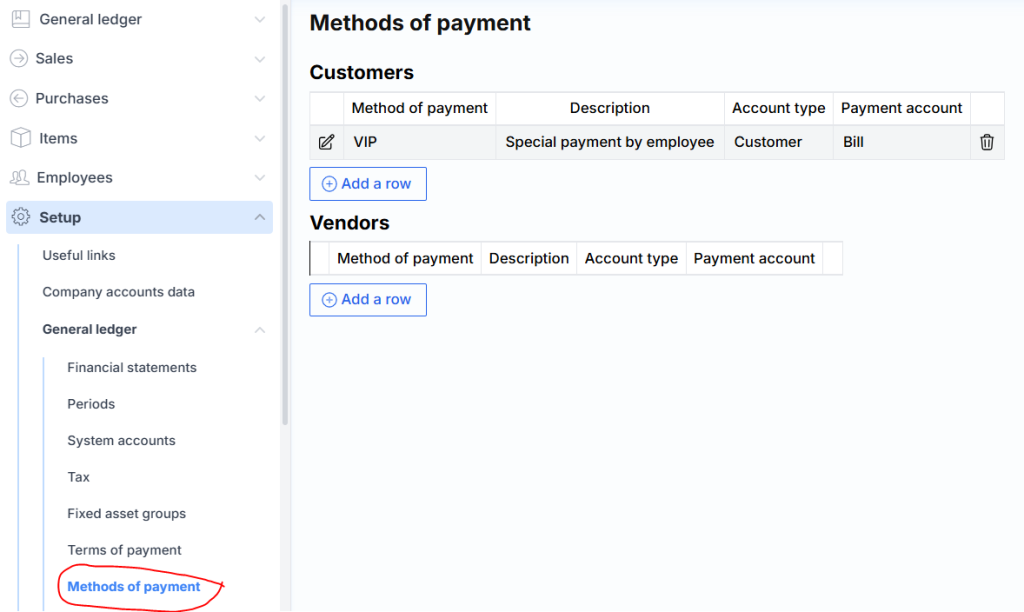
Task: Collapse the Setup section chevron
Action: click(260, 217)
